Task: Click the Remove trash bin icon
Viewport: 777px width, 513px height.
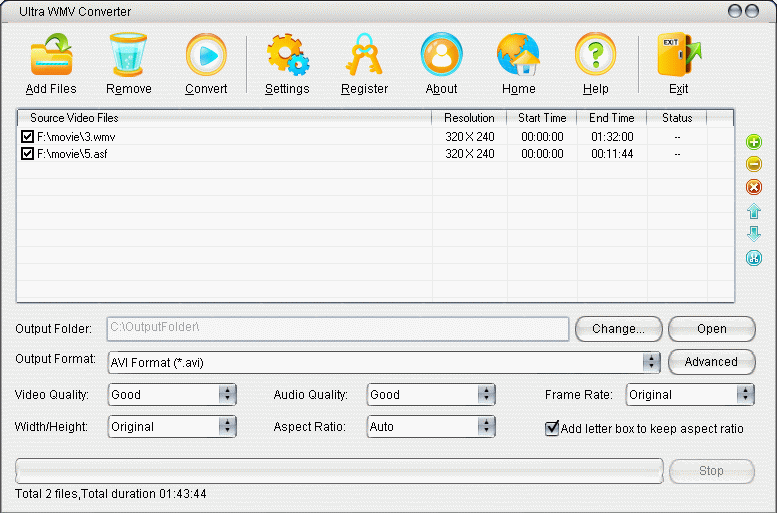Action: click(x=128, y=55)
